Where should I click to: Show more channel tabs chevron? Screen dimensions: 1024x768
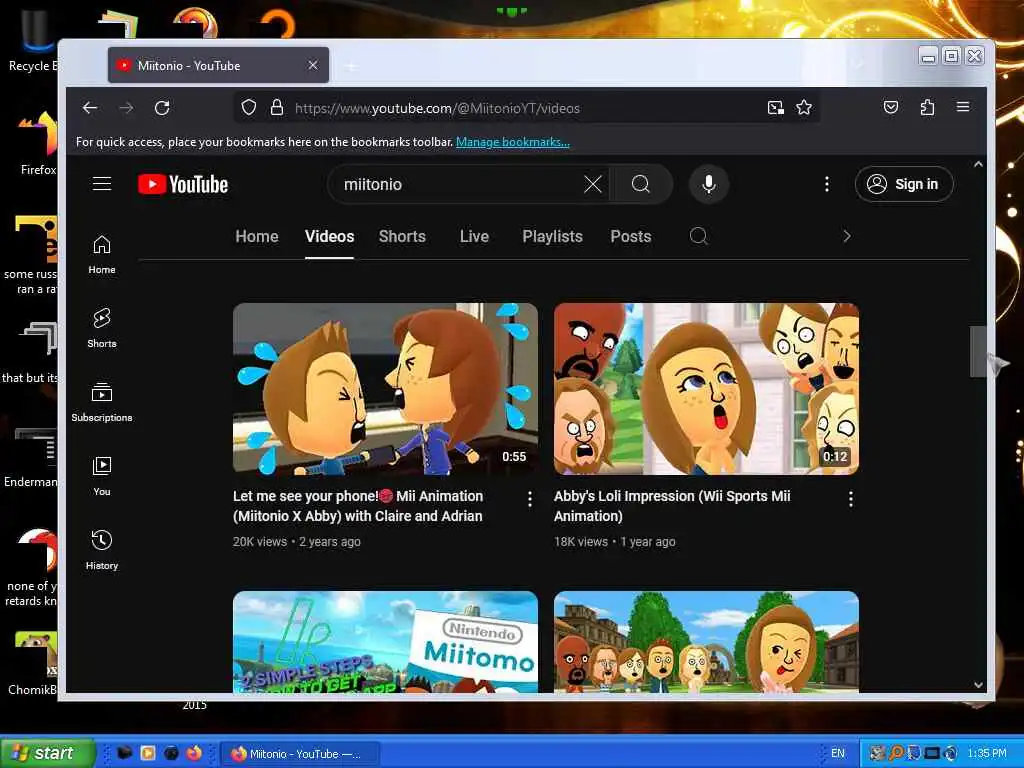[x=846, y=236]
